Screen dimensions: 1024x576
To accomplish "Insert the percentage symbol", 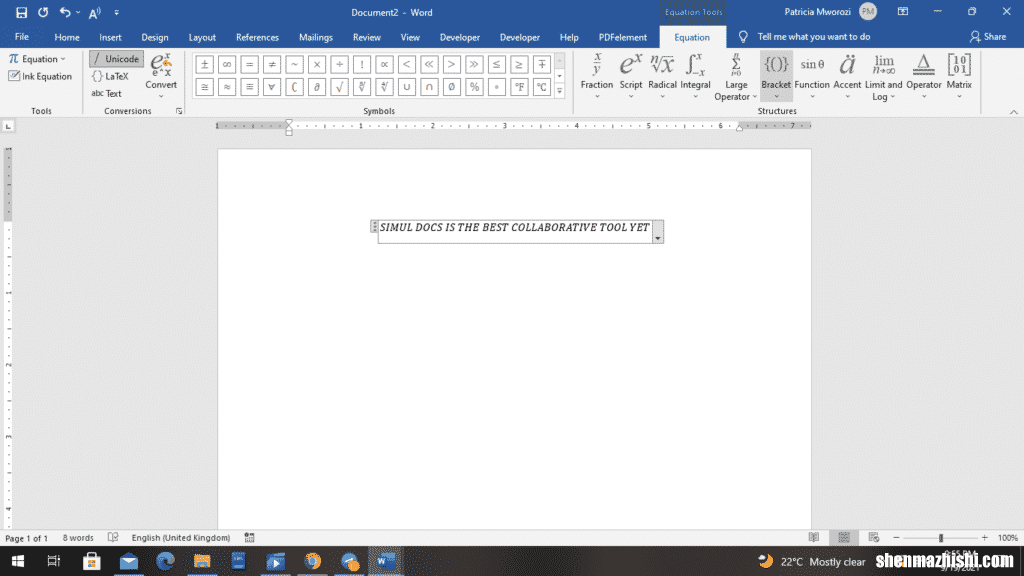I will coord(474,87).
